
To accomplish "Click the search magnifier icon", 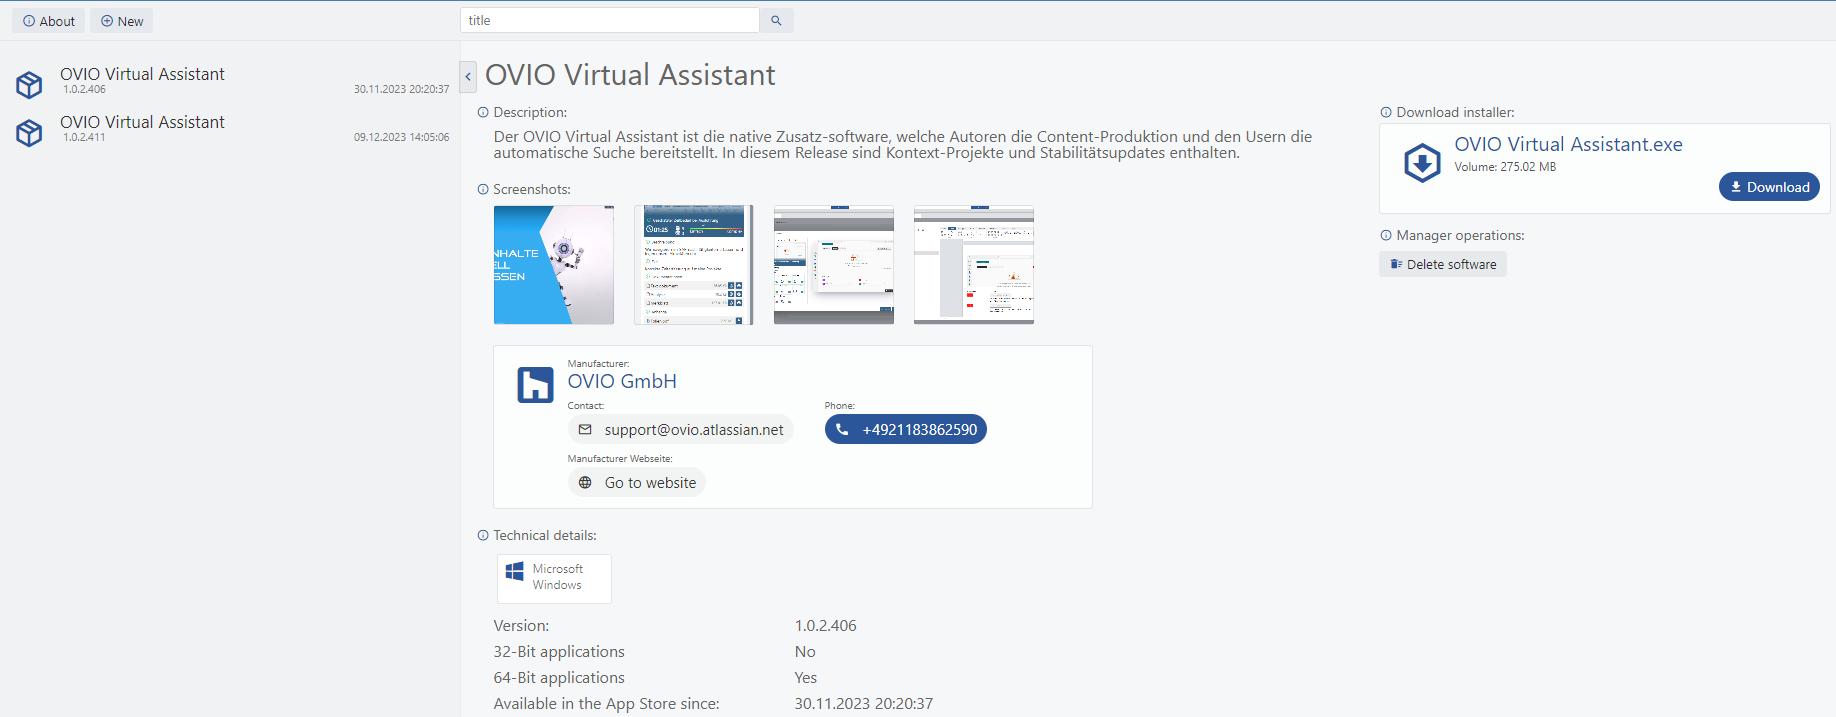I will (776, 20).
